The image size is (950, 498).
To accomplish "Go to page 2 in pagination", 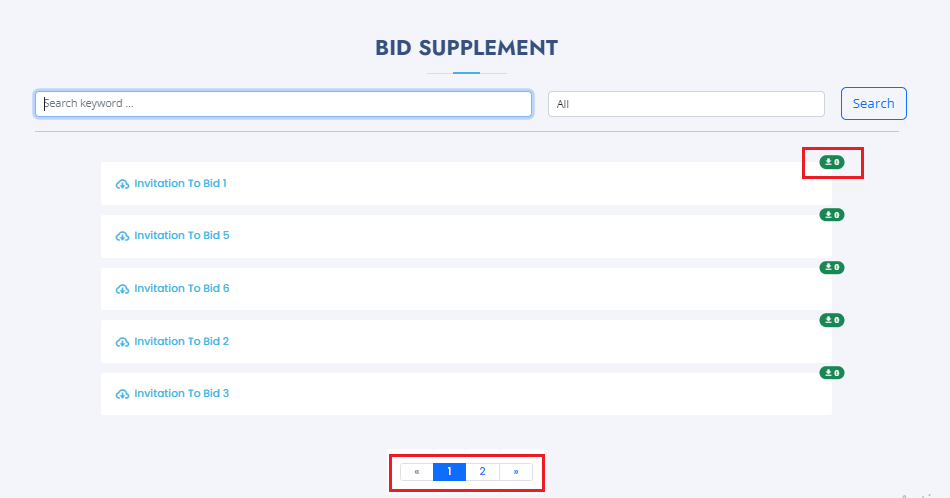I will pos(482,471).
